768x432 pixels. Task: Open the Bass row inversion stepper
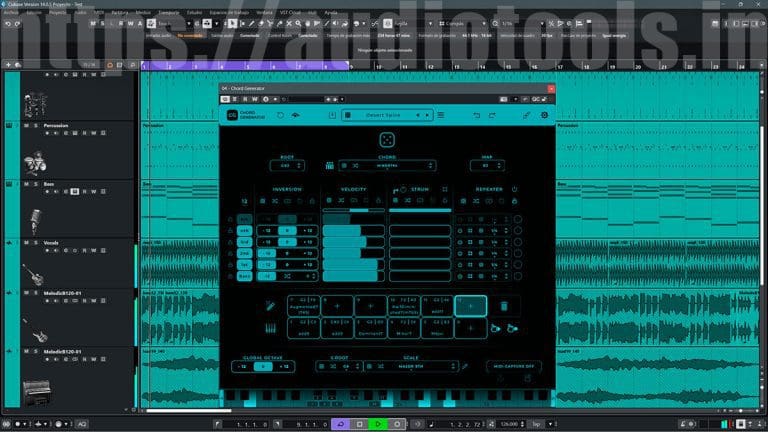311,276
